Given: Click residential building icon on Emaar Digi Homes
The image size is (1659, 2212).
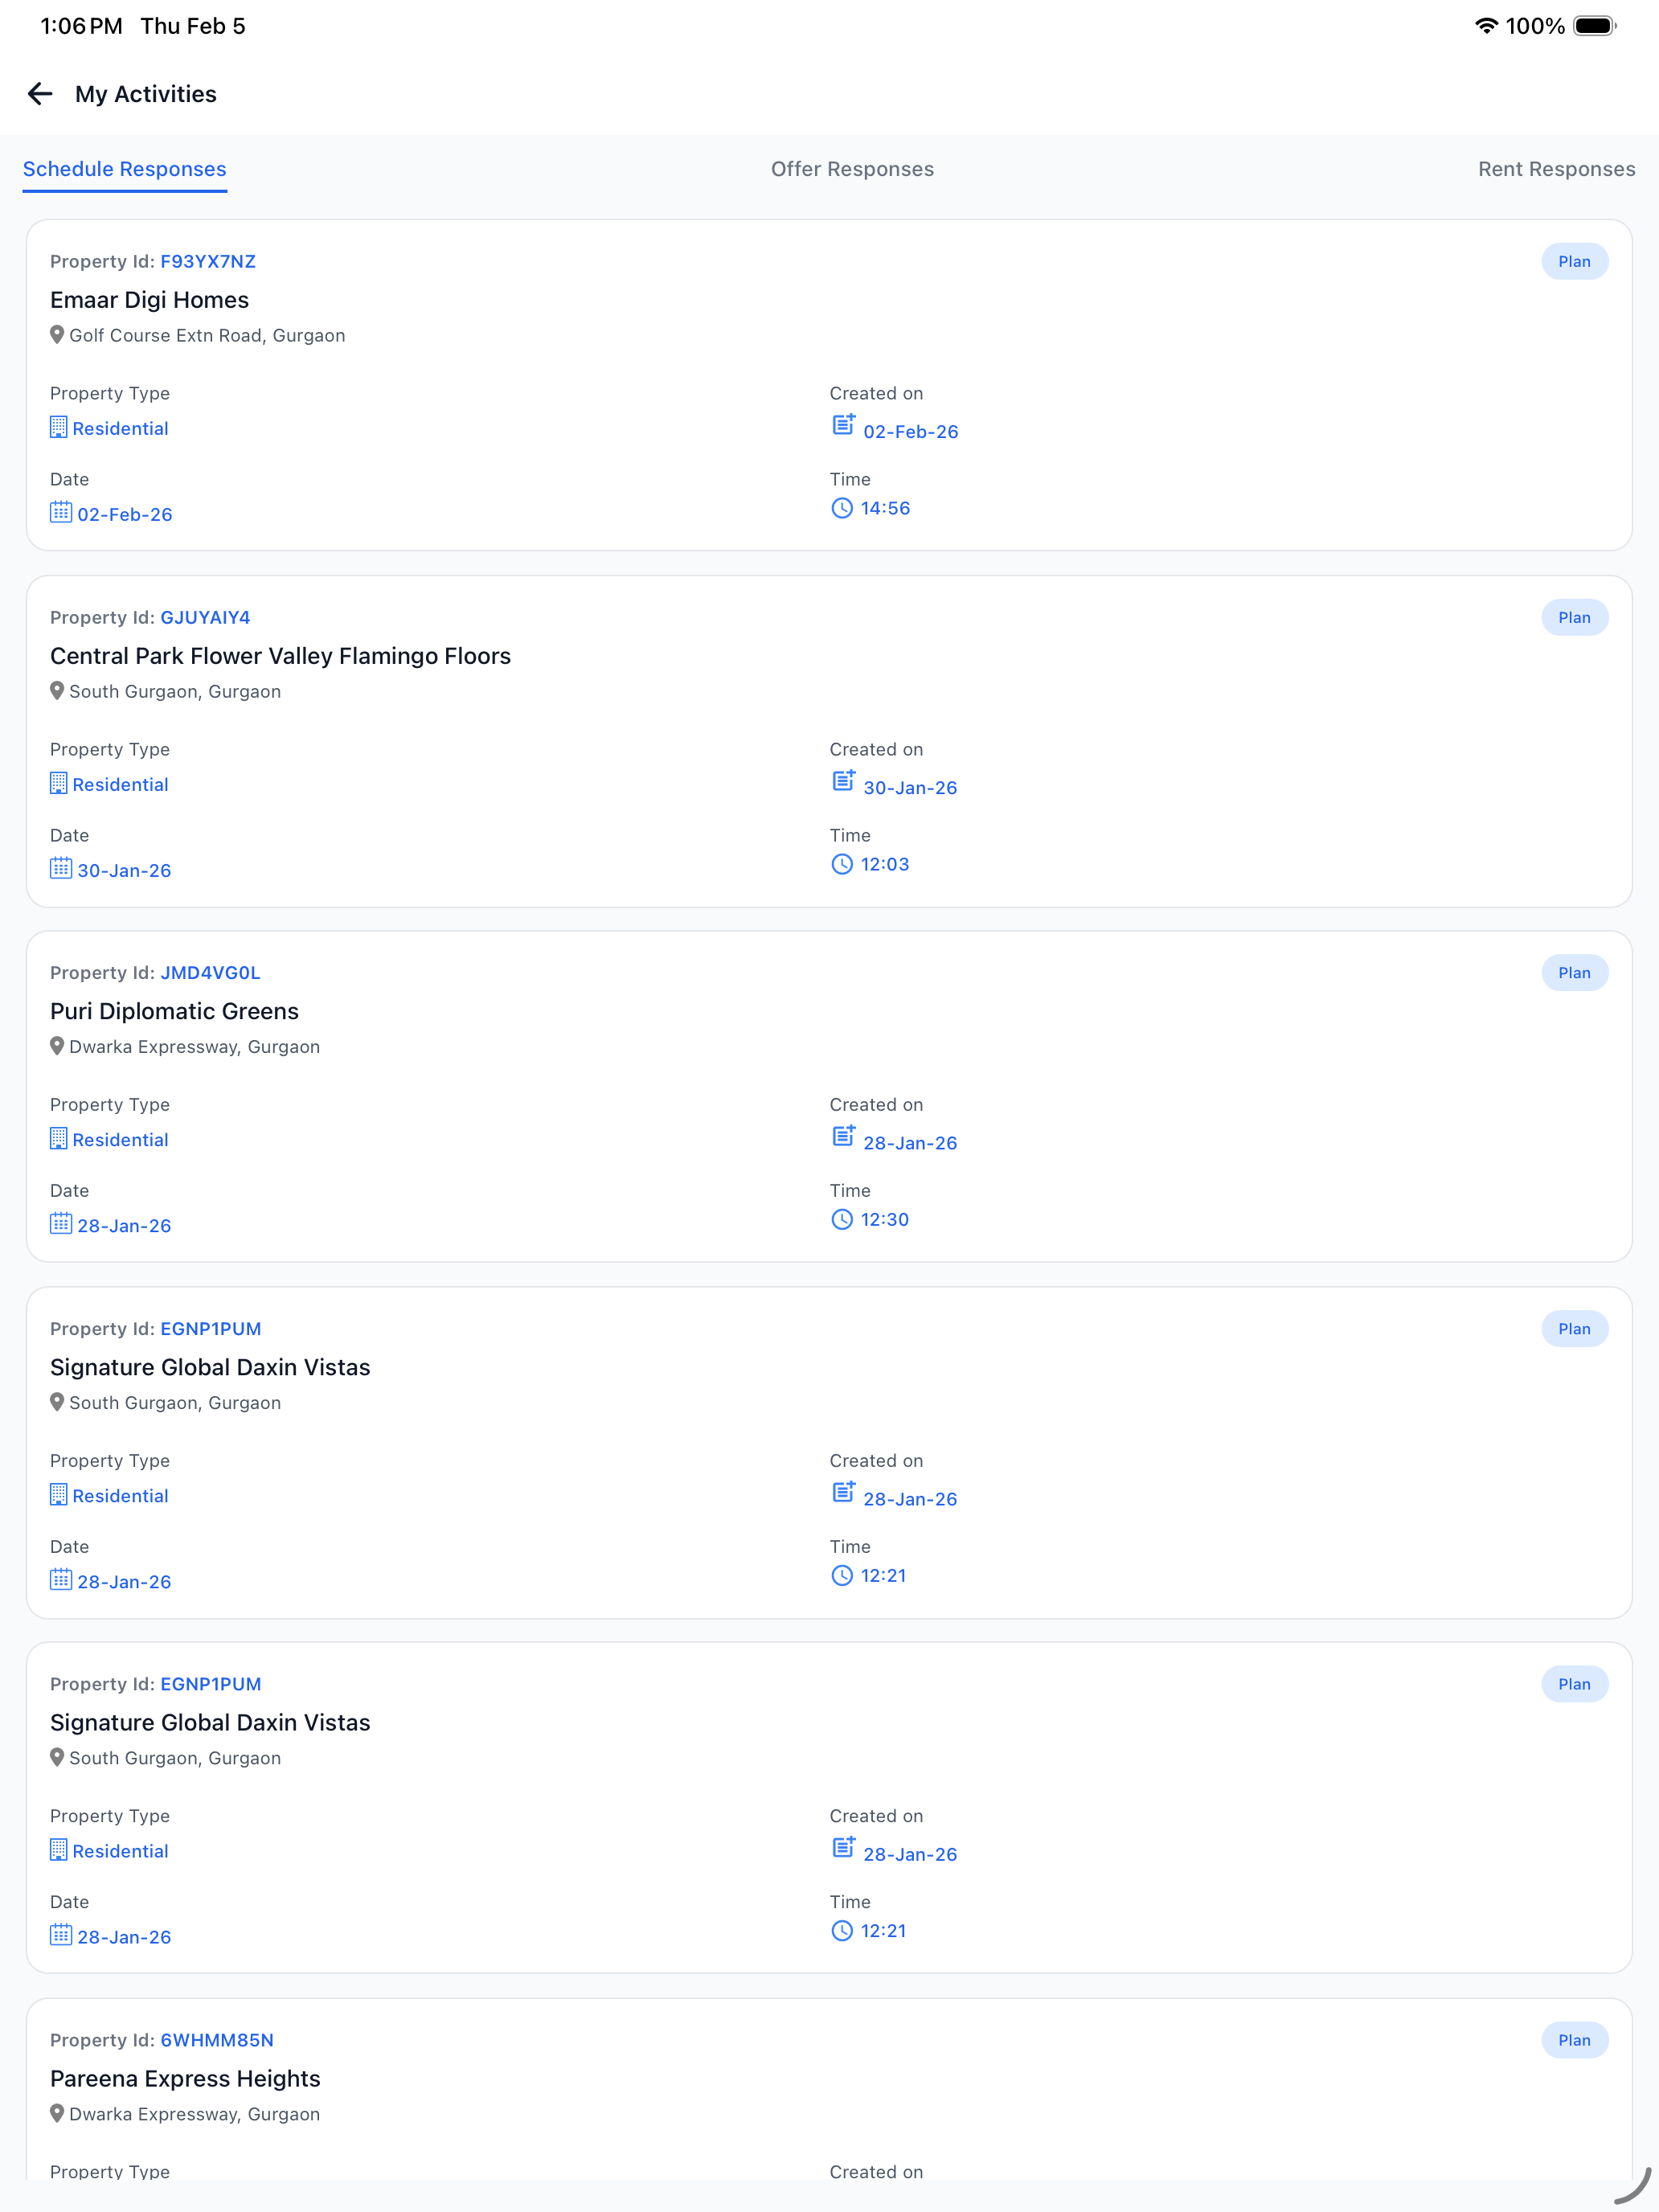Looking at the screenshot, I should pyautogui.click(x=59, y=428).
